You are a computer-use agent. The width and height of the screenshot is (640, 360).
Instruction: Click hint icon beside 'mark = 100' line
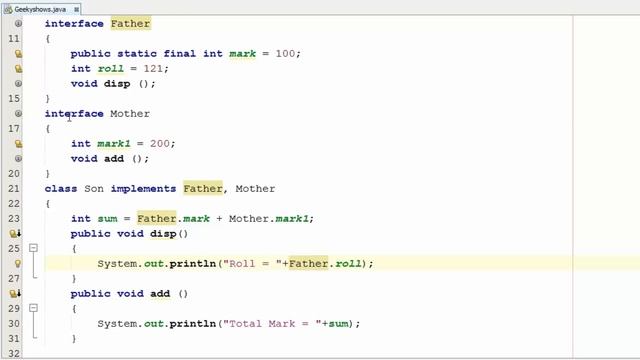pyautogui.click(x=18, y=53)
